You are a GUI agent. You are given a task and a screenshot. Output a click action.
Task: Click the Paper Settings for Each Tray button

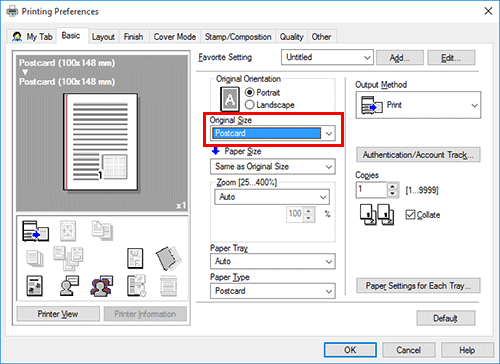click(418, 286)
